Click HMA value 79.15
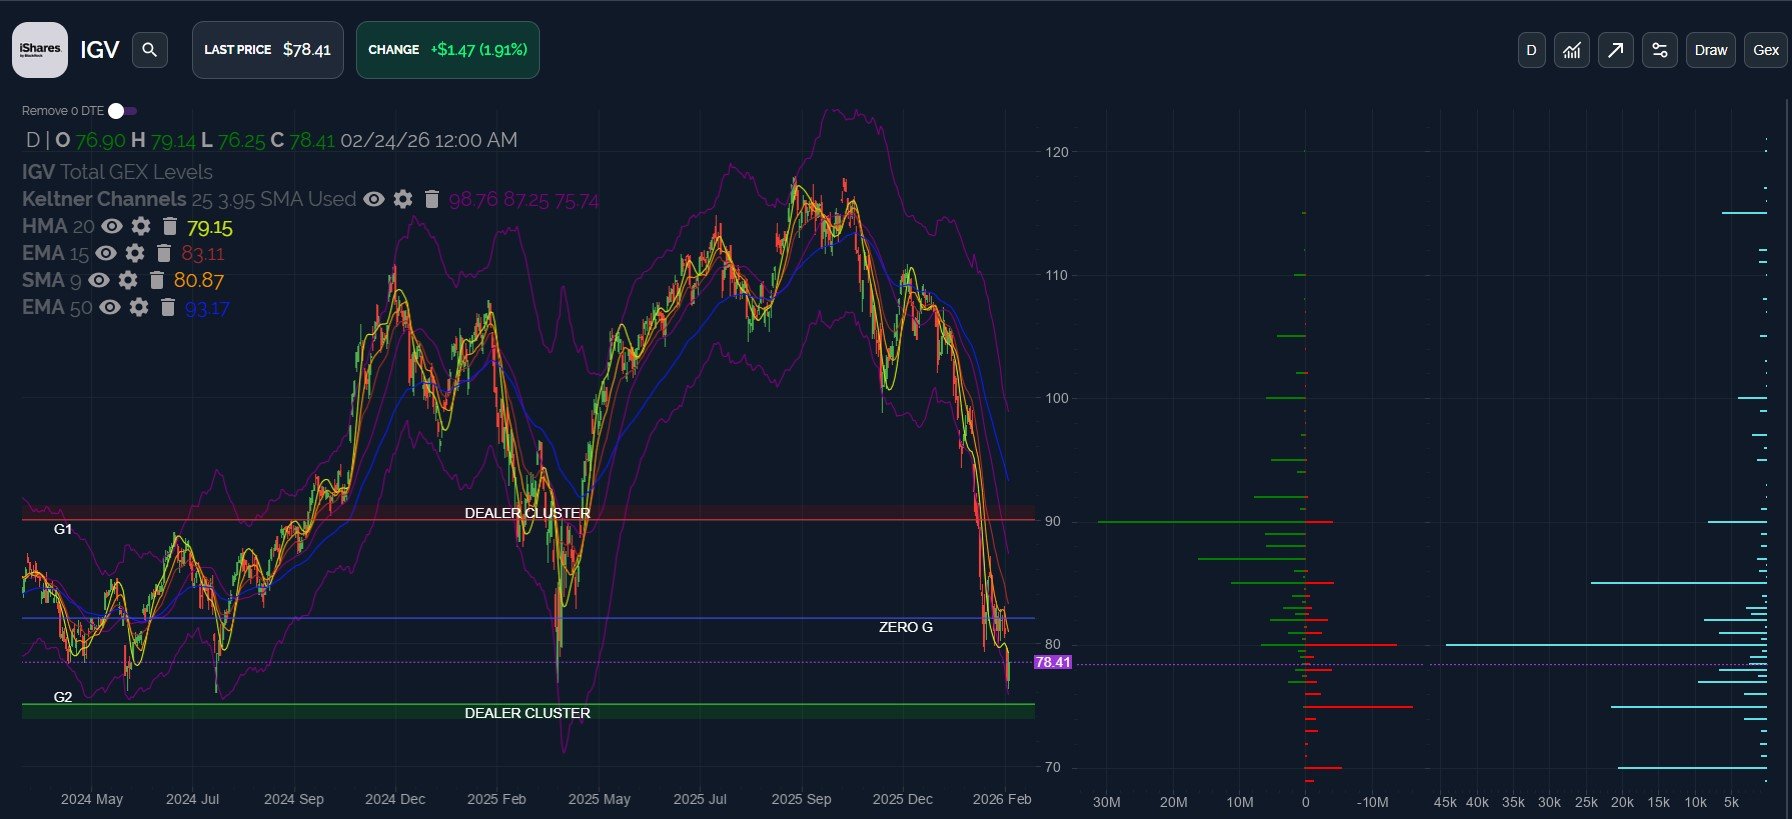This screenshot has width=1792, height=819. click(210, 228)
